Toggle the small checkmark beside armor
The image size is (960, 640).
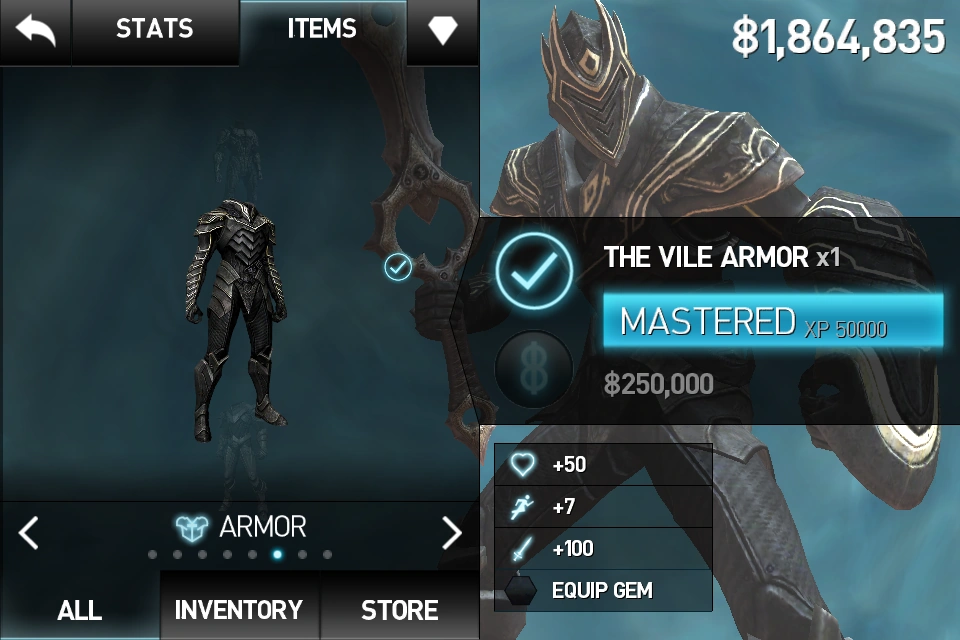click(397, 267)
